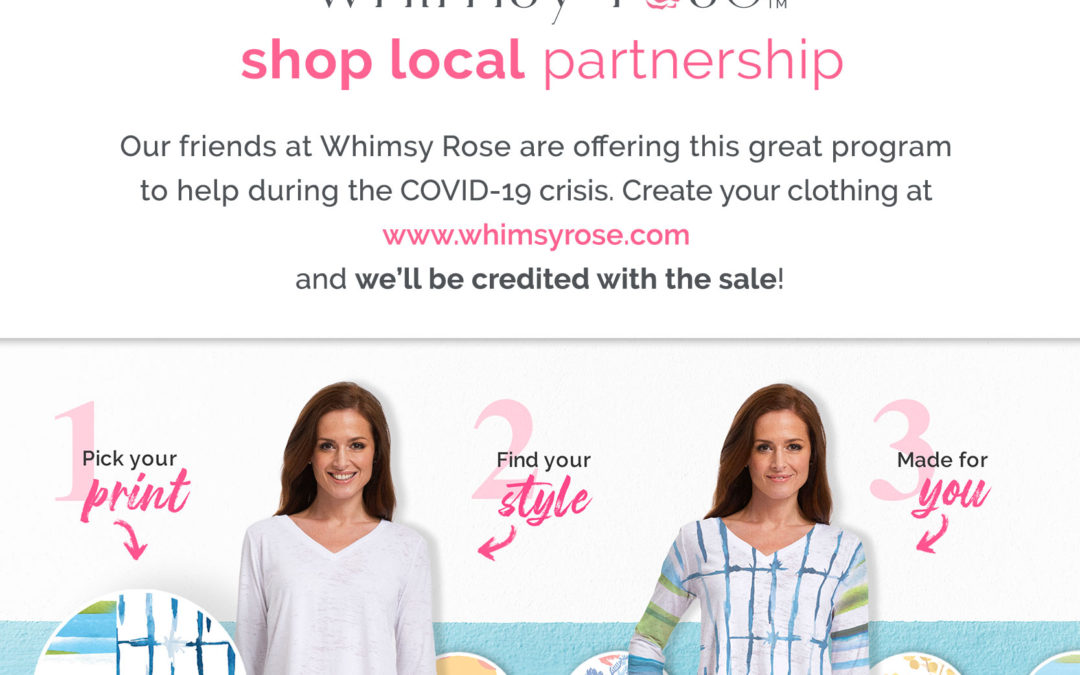This screenshot has width=1080, height=675.
Task: Select the partial print circle at bottom right edge
Action: tap(1055, 664)
